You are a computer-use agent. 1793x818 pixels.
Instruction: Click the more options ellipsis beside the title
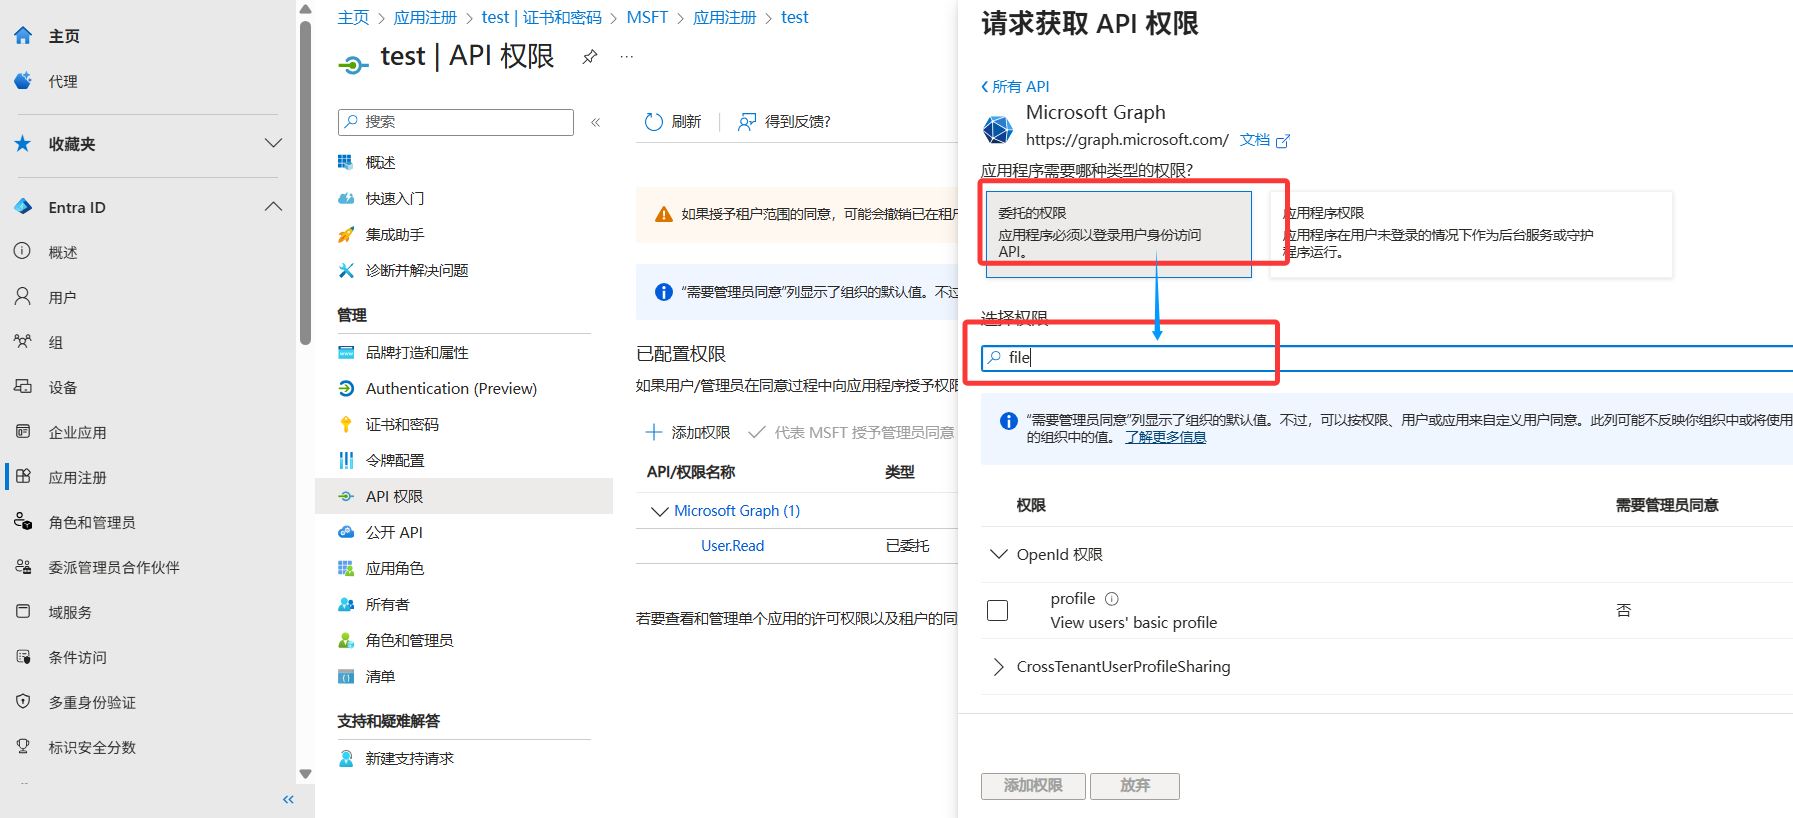pos(627,57)
